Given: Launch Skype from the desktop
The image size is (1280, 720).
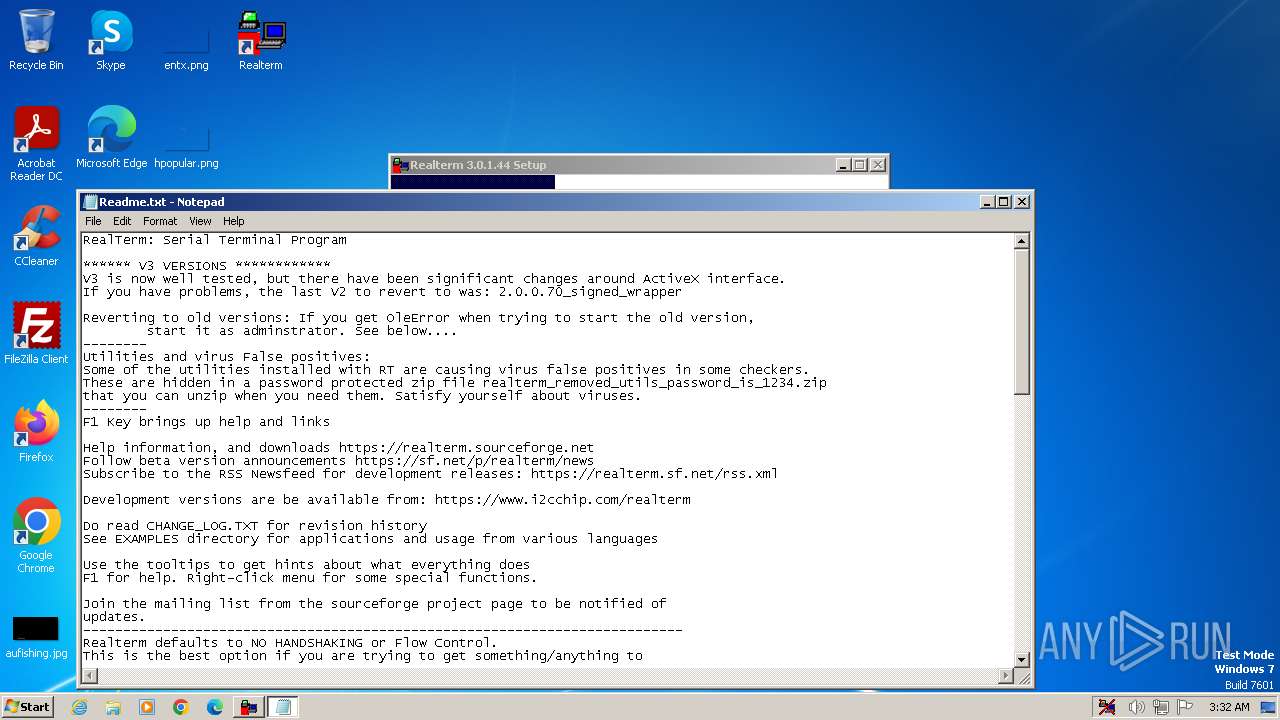Looking at the screenshot, I should pos(110,41).
